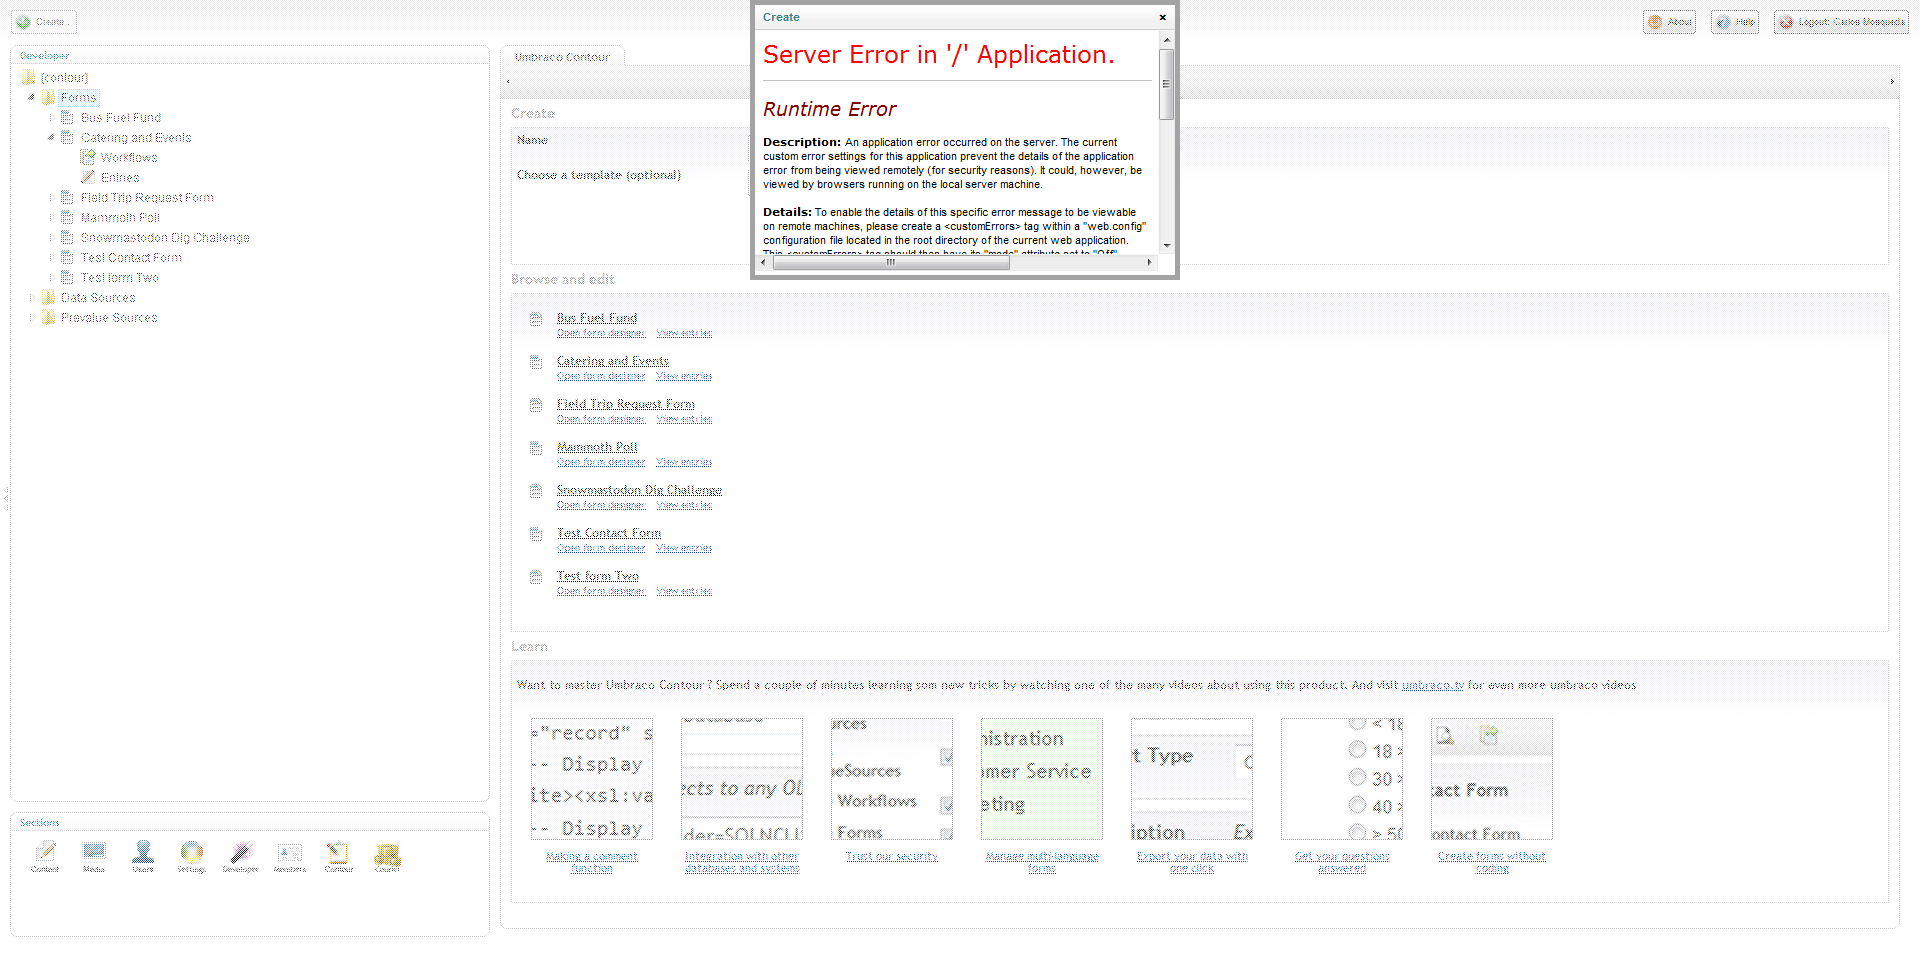View entries for Test form Two
The height and width of the screenshot is (955, 1920).
click(684, 591)
